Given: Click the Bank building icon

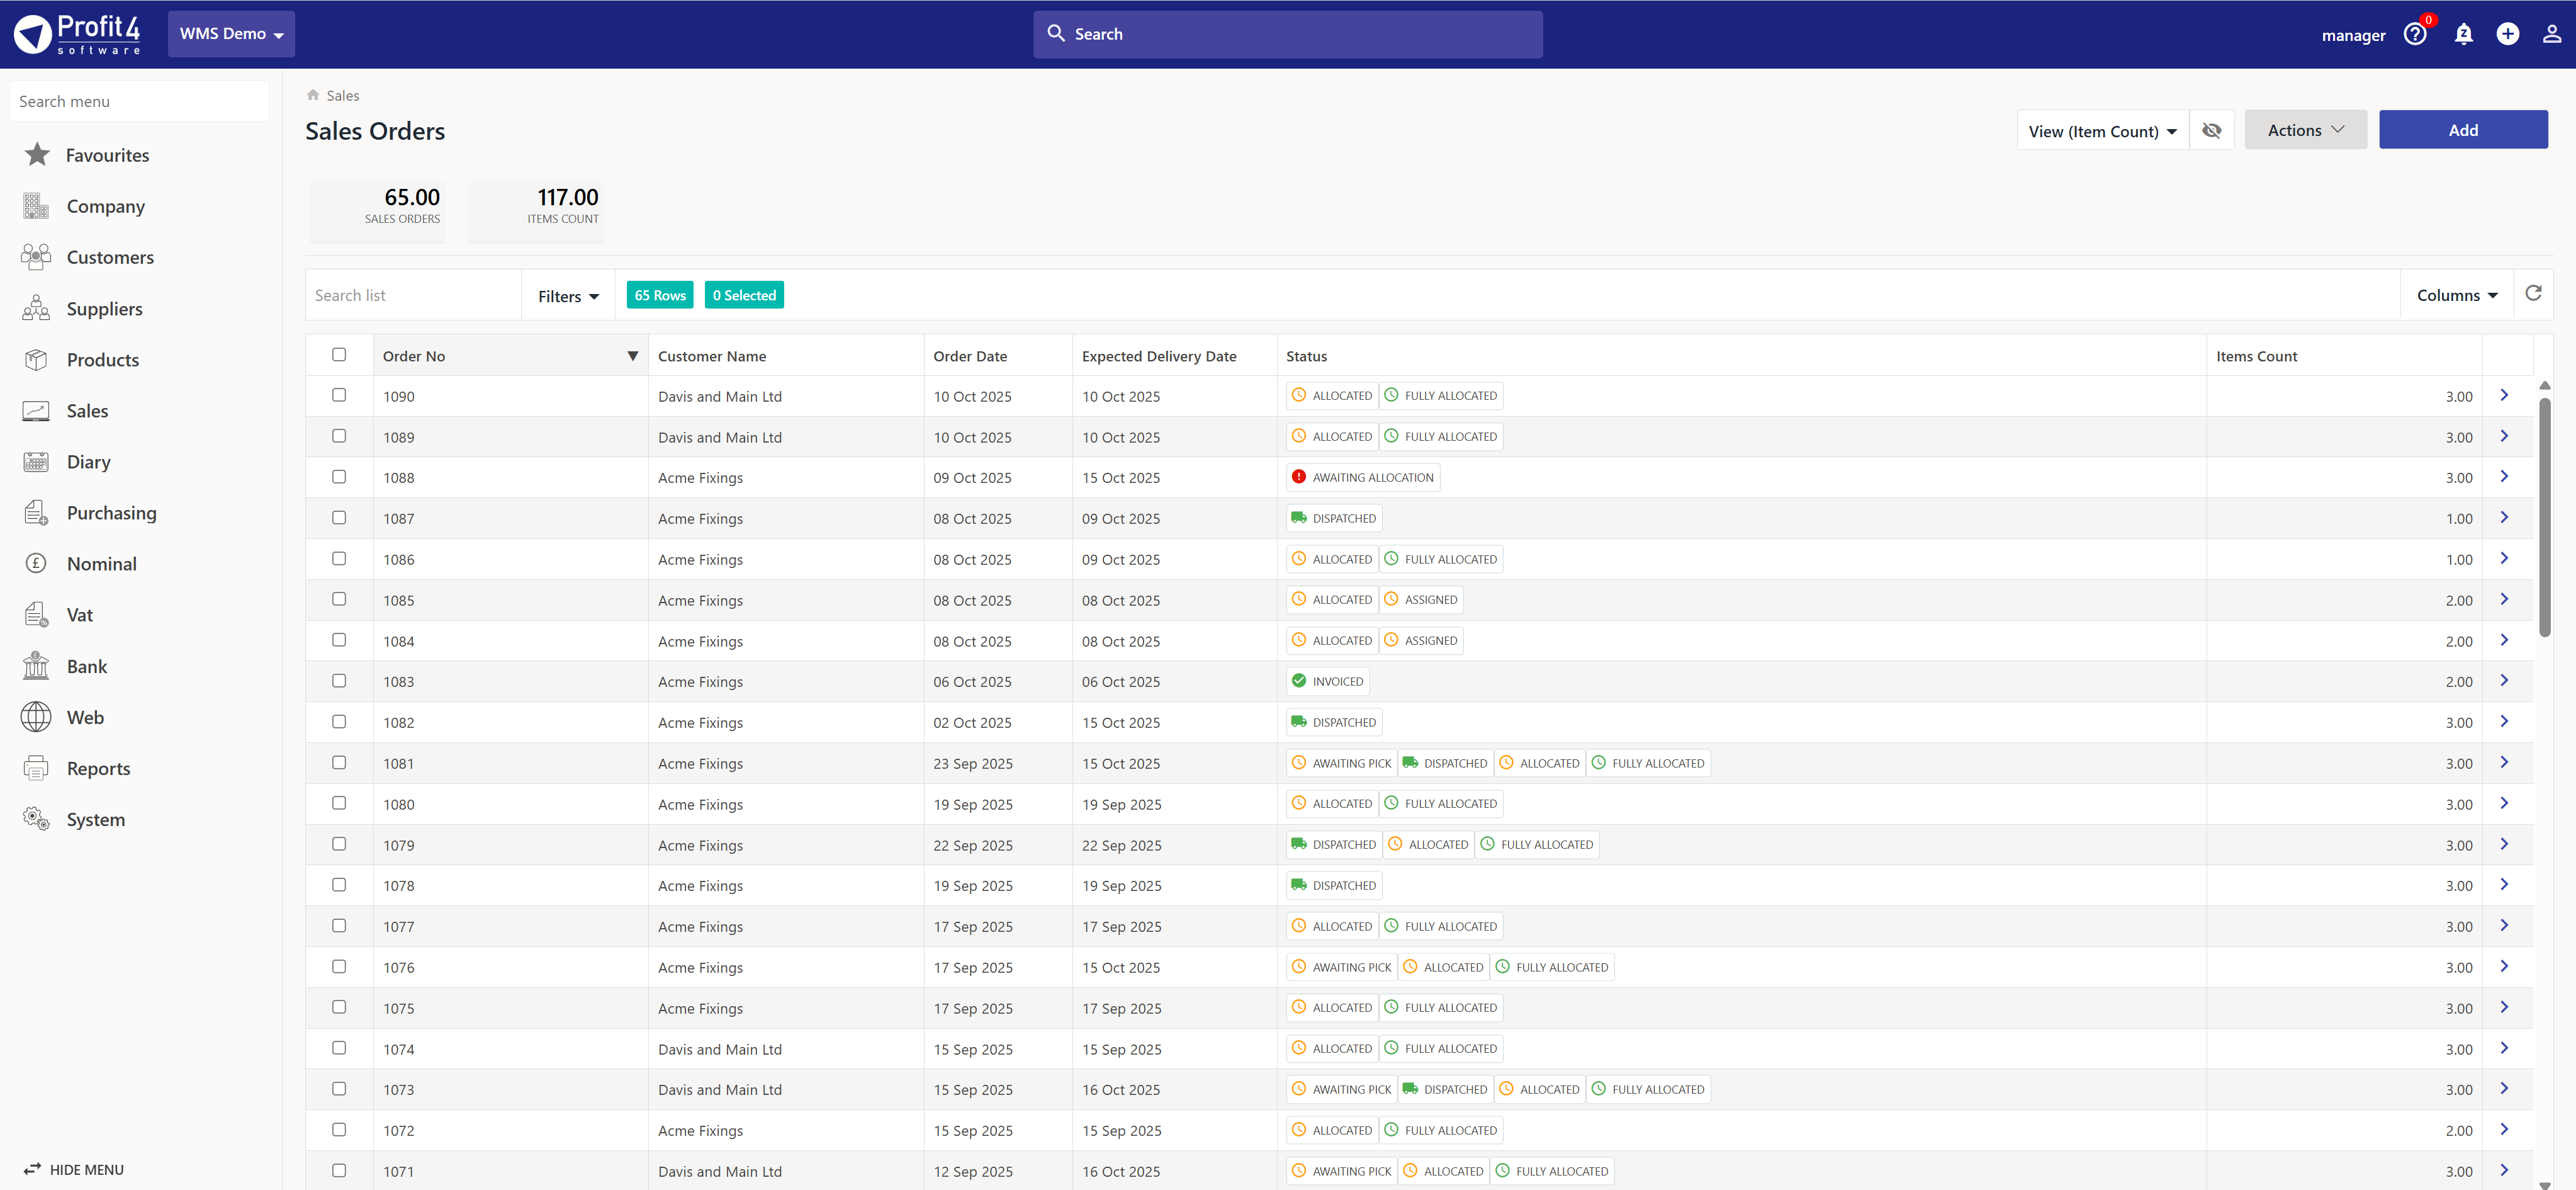Looking at the screenshot, I should pos(36,665).
